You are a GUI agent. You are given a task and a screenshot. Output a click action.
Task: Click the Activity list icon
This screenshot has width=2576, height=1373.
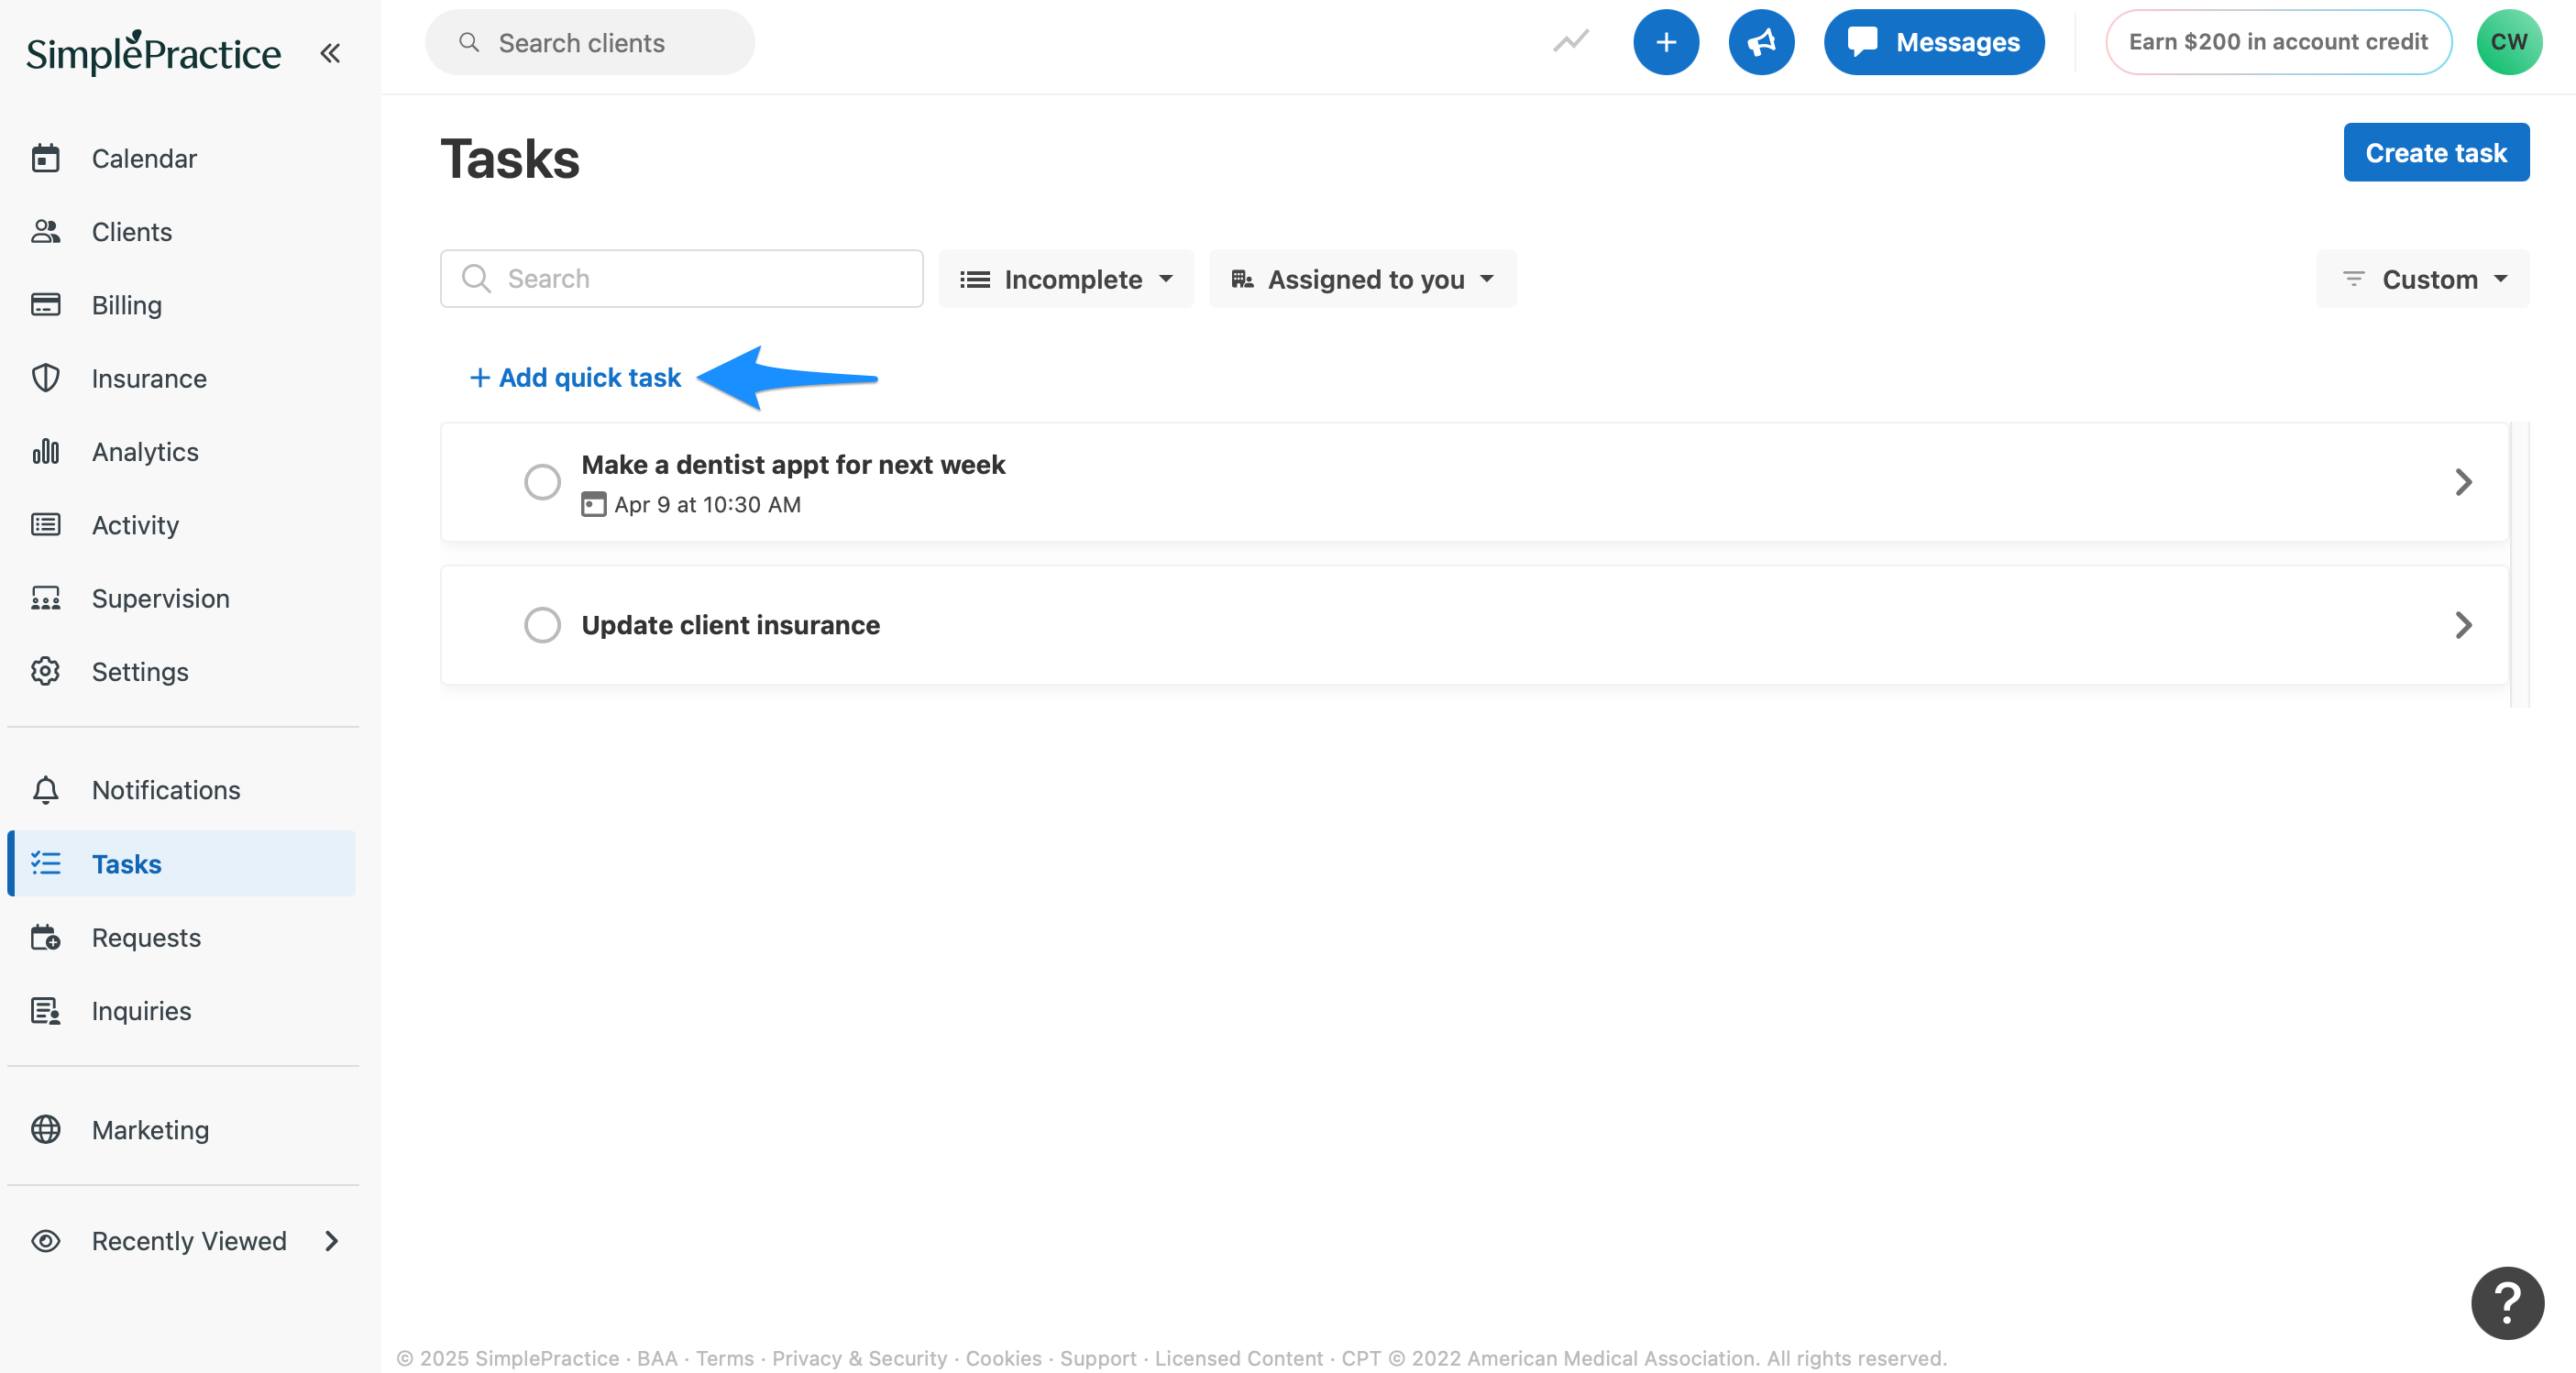tap(46, 525)
